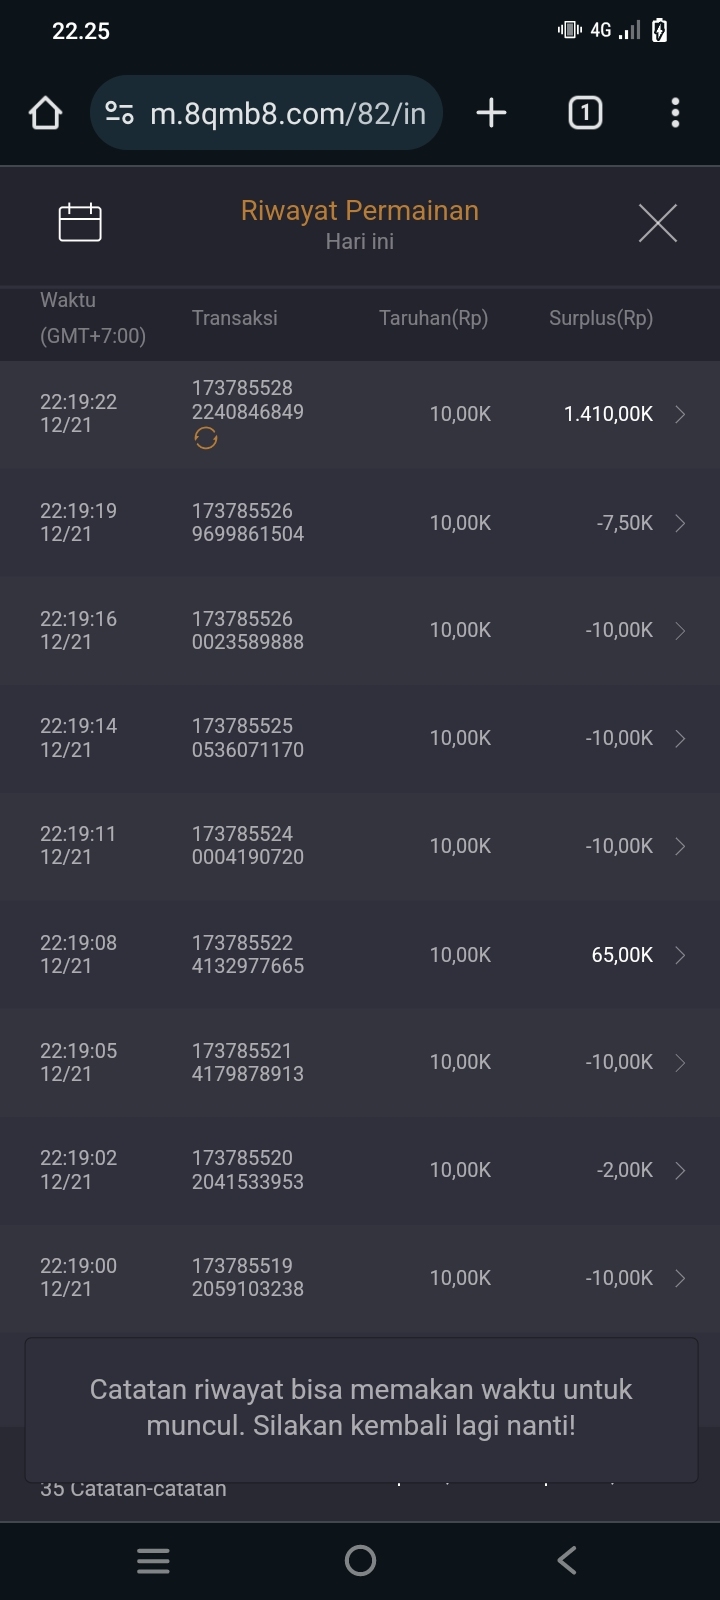
Task: Tap the site settings icon in address bar
Action: [x=120, y=113]
